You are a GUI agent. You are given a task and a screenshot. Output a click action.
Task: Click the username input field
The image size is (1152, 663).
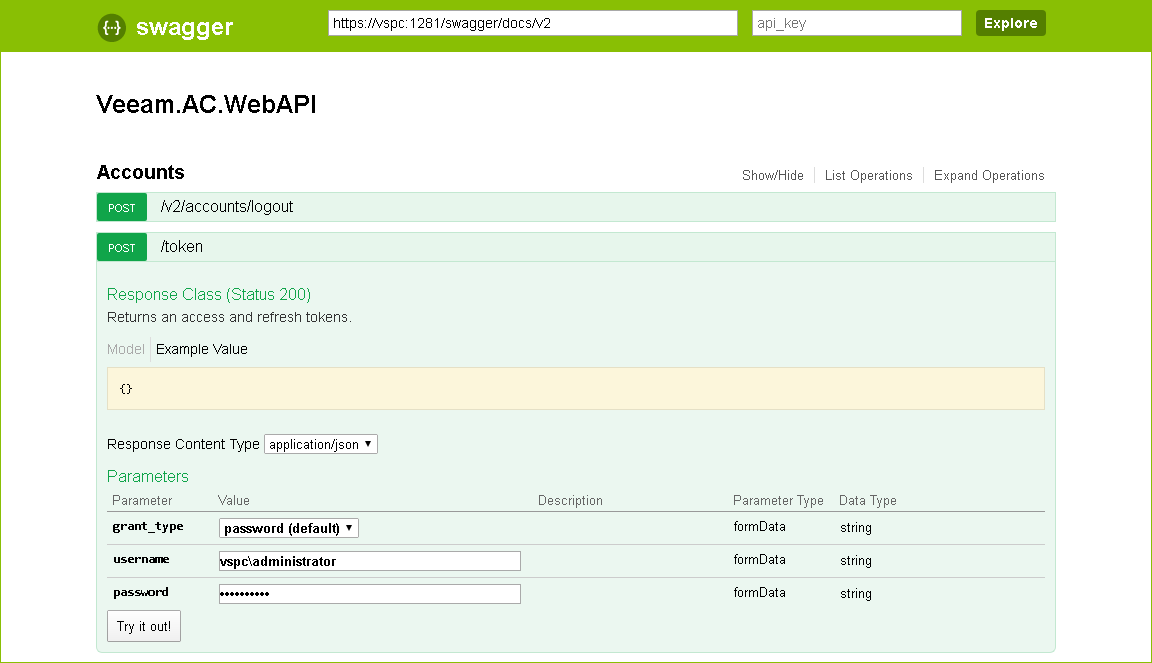tap(370, 561)
